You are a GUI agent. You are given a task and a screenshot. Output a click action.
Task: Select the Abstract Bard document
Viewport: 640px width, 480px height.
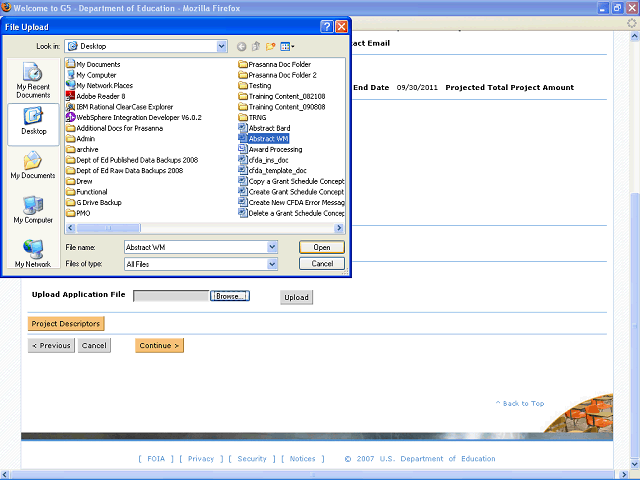click(264, 128)
